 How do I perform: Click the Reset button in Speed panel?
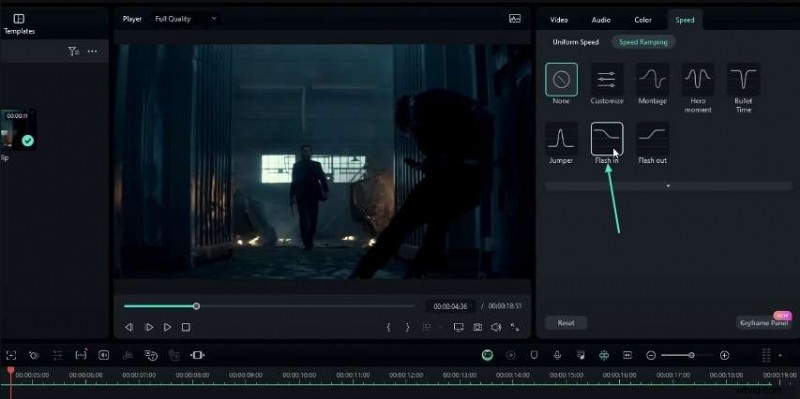tap(566, 323)
